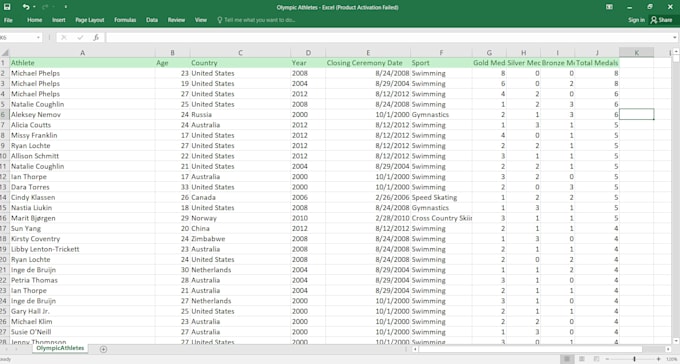Select row 6 header

[4, 115]
